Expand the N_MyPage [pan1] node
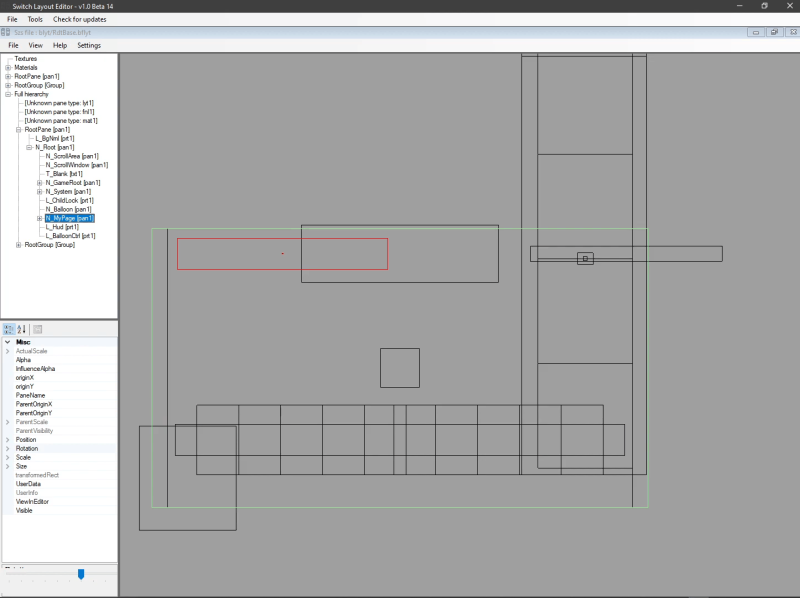Image resolution: width=800 pixels, height=598 pixels. click(40, 218)
